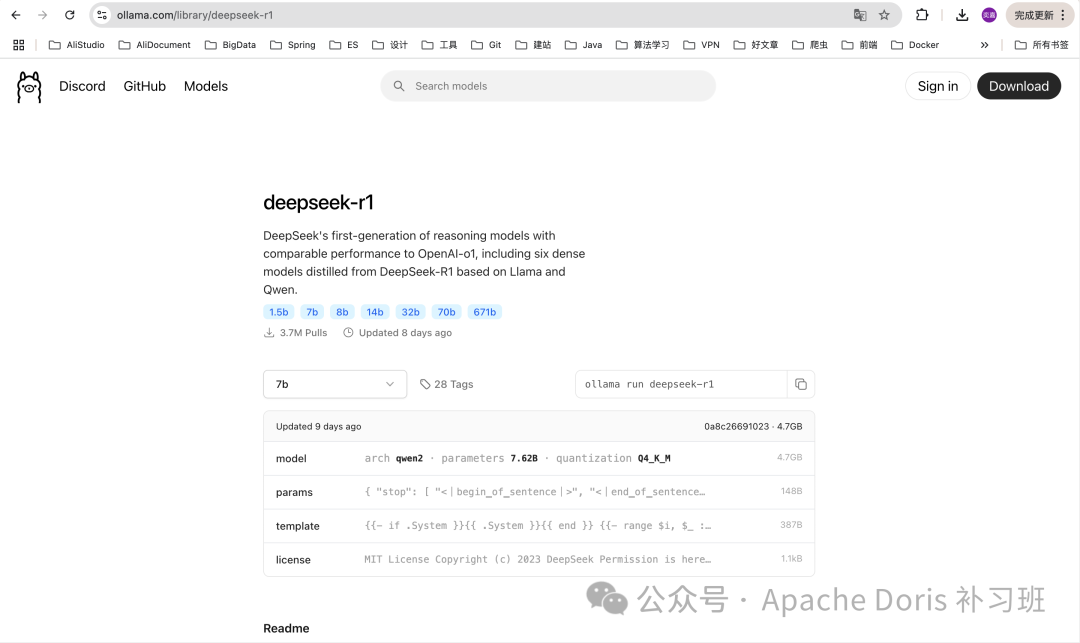1080x643 pixels.
Task: Open the 爬虫 bookmark folder
Action: [810, 45]
